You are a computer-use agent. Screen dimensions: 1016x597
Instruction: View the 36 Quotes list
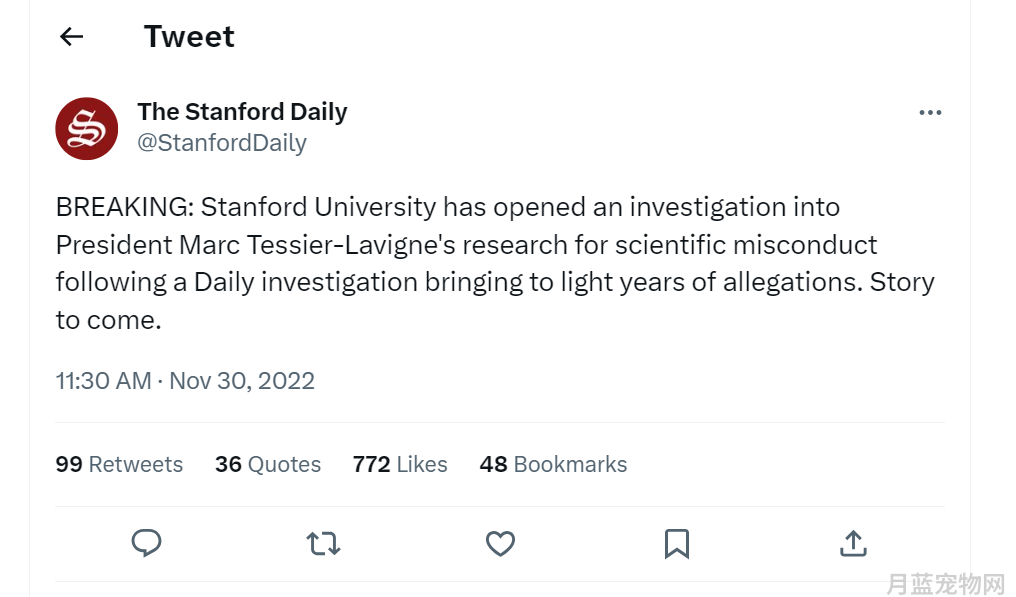click(268, 464)
